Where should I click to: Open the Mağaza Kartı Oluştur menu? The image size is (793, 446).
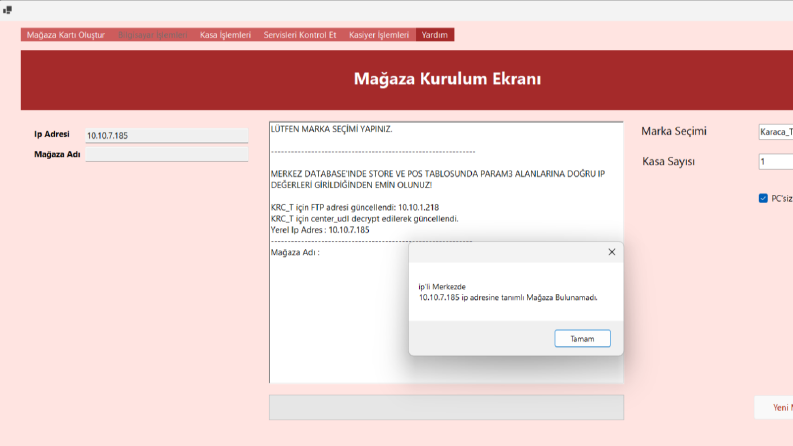(66, 35)
